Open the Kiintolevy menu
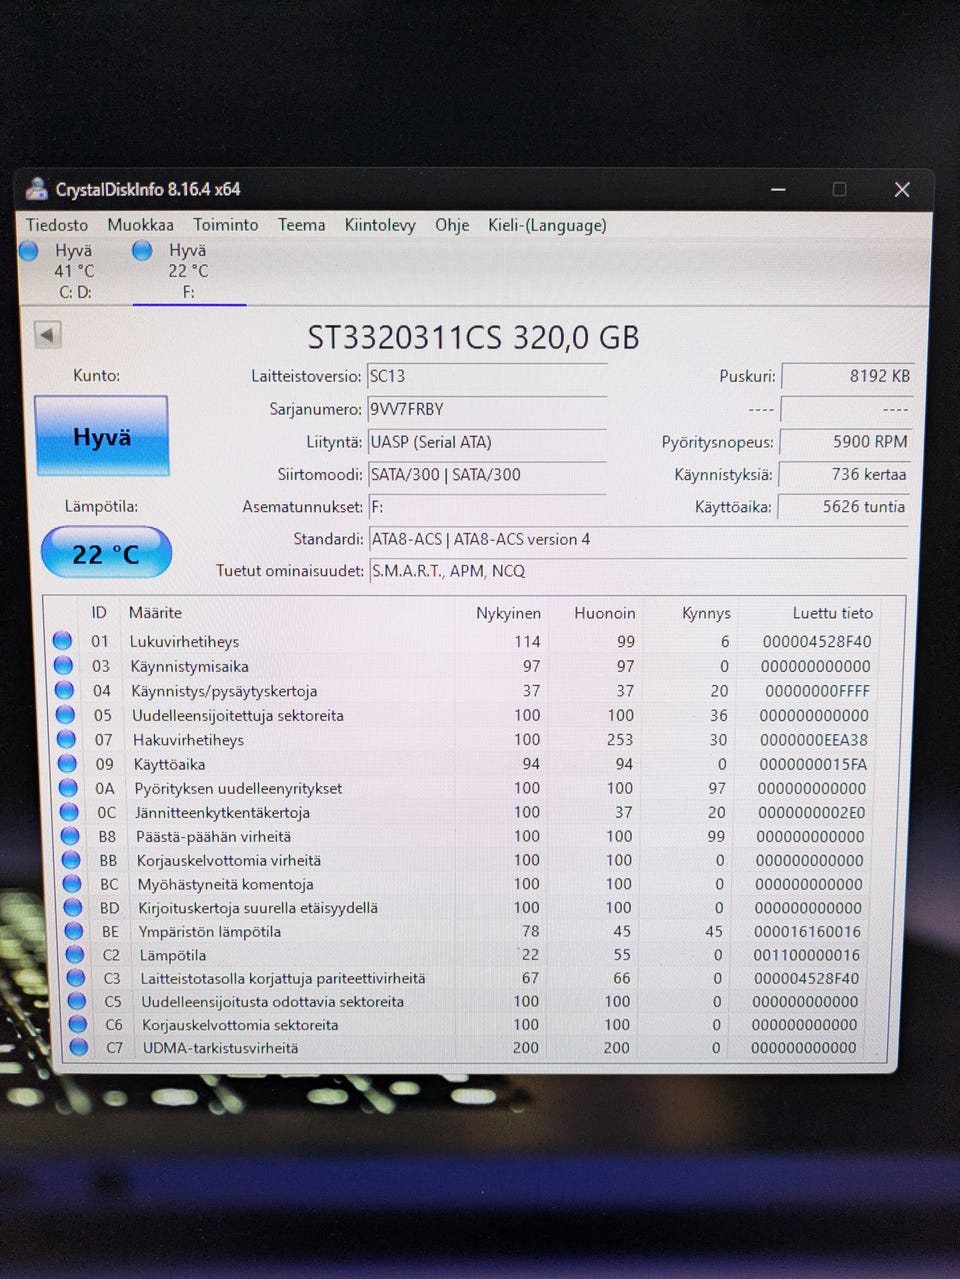960x1279 pixels. tap(380, 225)
